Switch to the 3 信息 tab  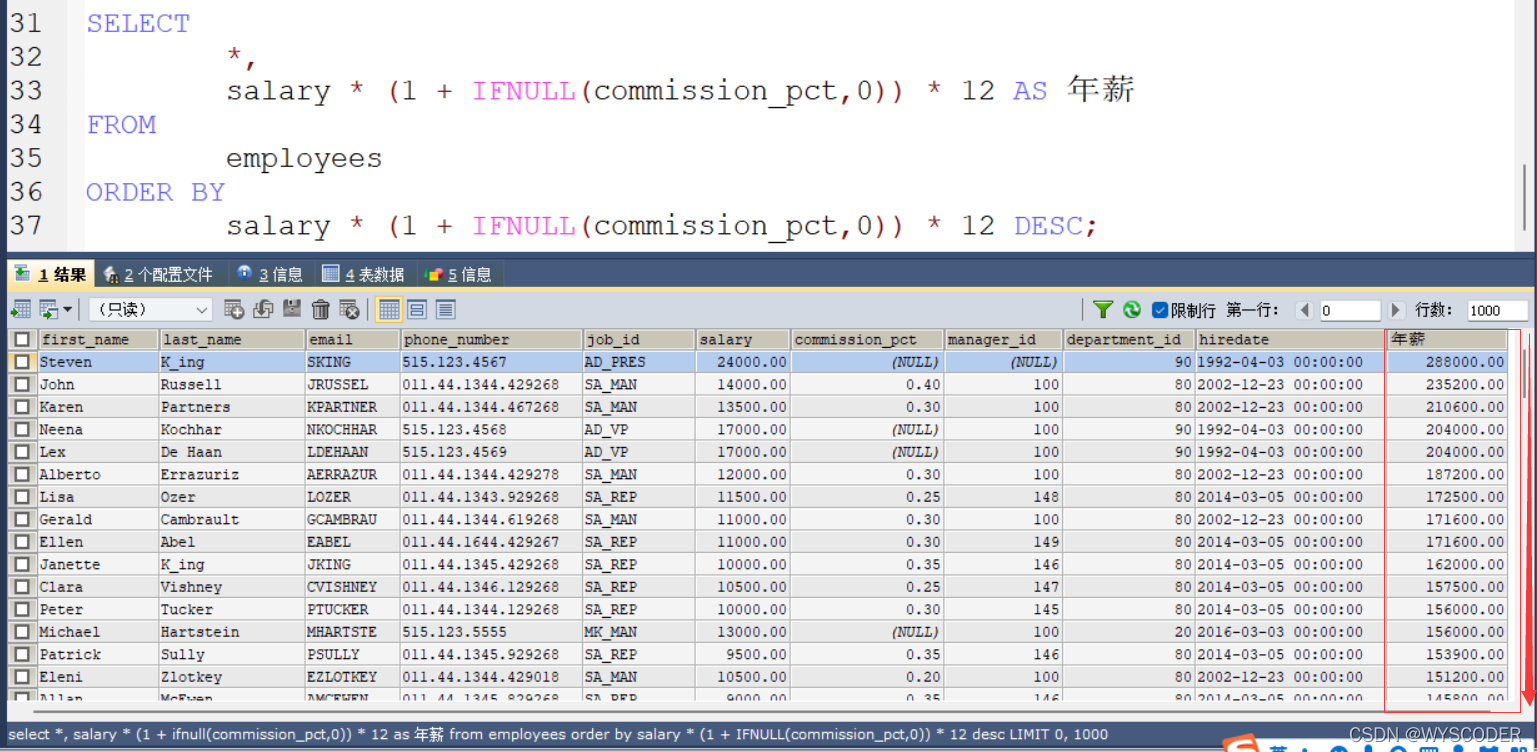(270, 274)
